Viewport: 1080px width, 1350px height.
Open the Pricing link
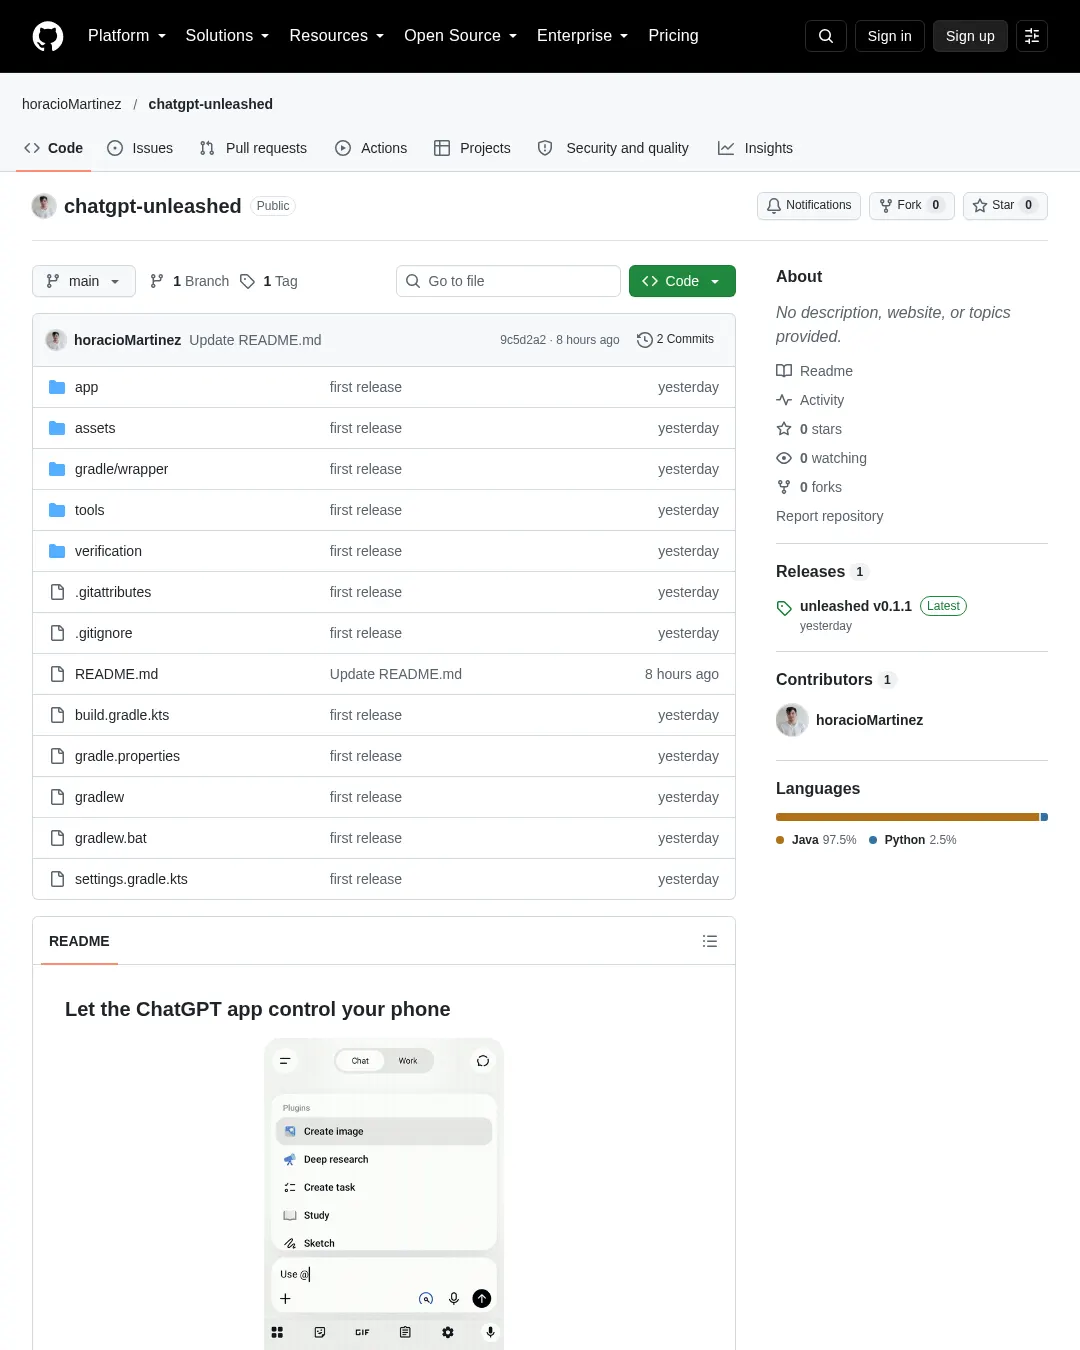673,36
